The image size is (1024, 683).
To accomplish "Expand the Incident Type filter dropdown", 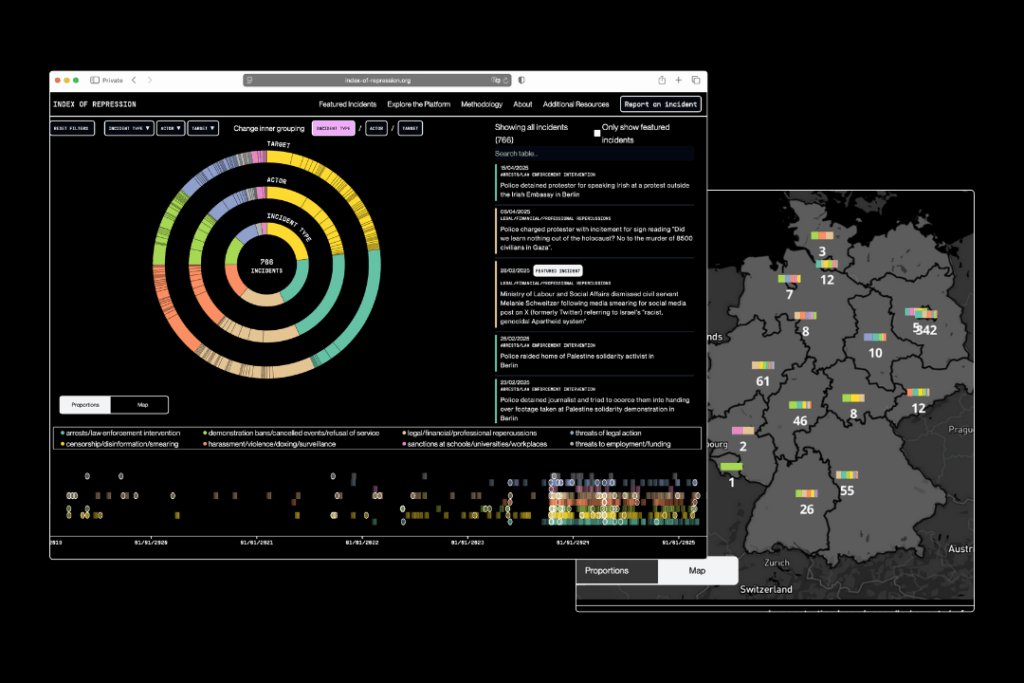I will point(129,128).
